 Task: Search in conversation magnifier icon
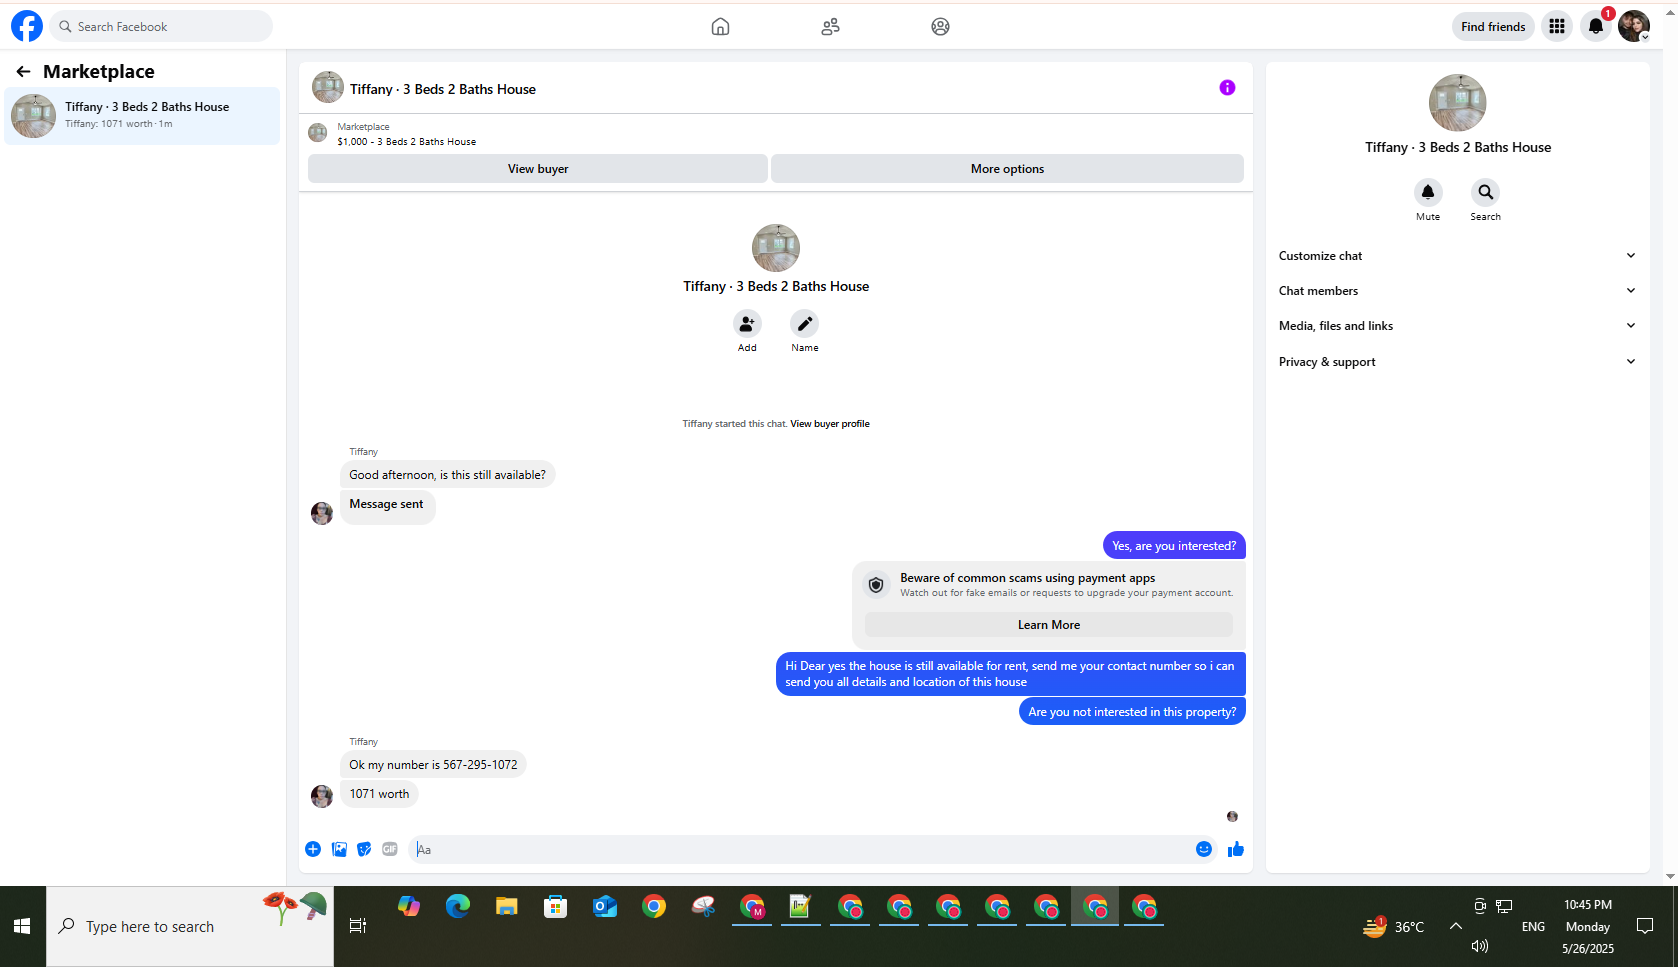[x=1486, y=192]
